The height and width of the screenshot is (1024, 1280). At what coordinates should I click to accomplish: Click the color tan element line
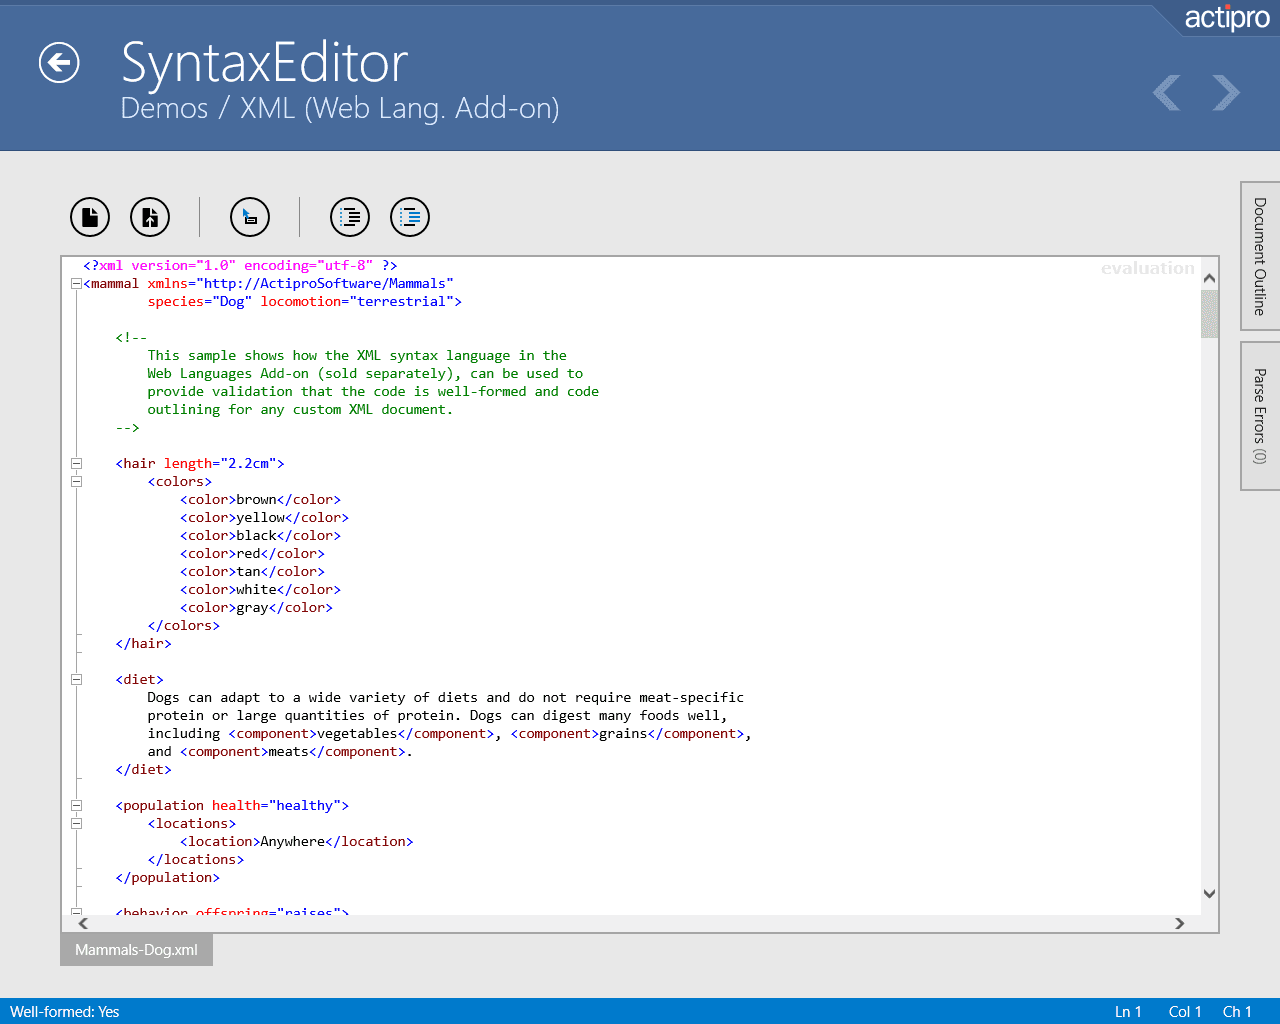[x=252, y=572]
